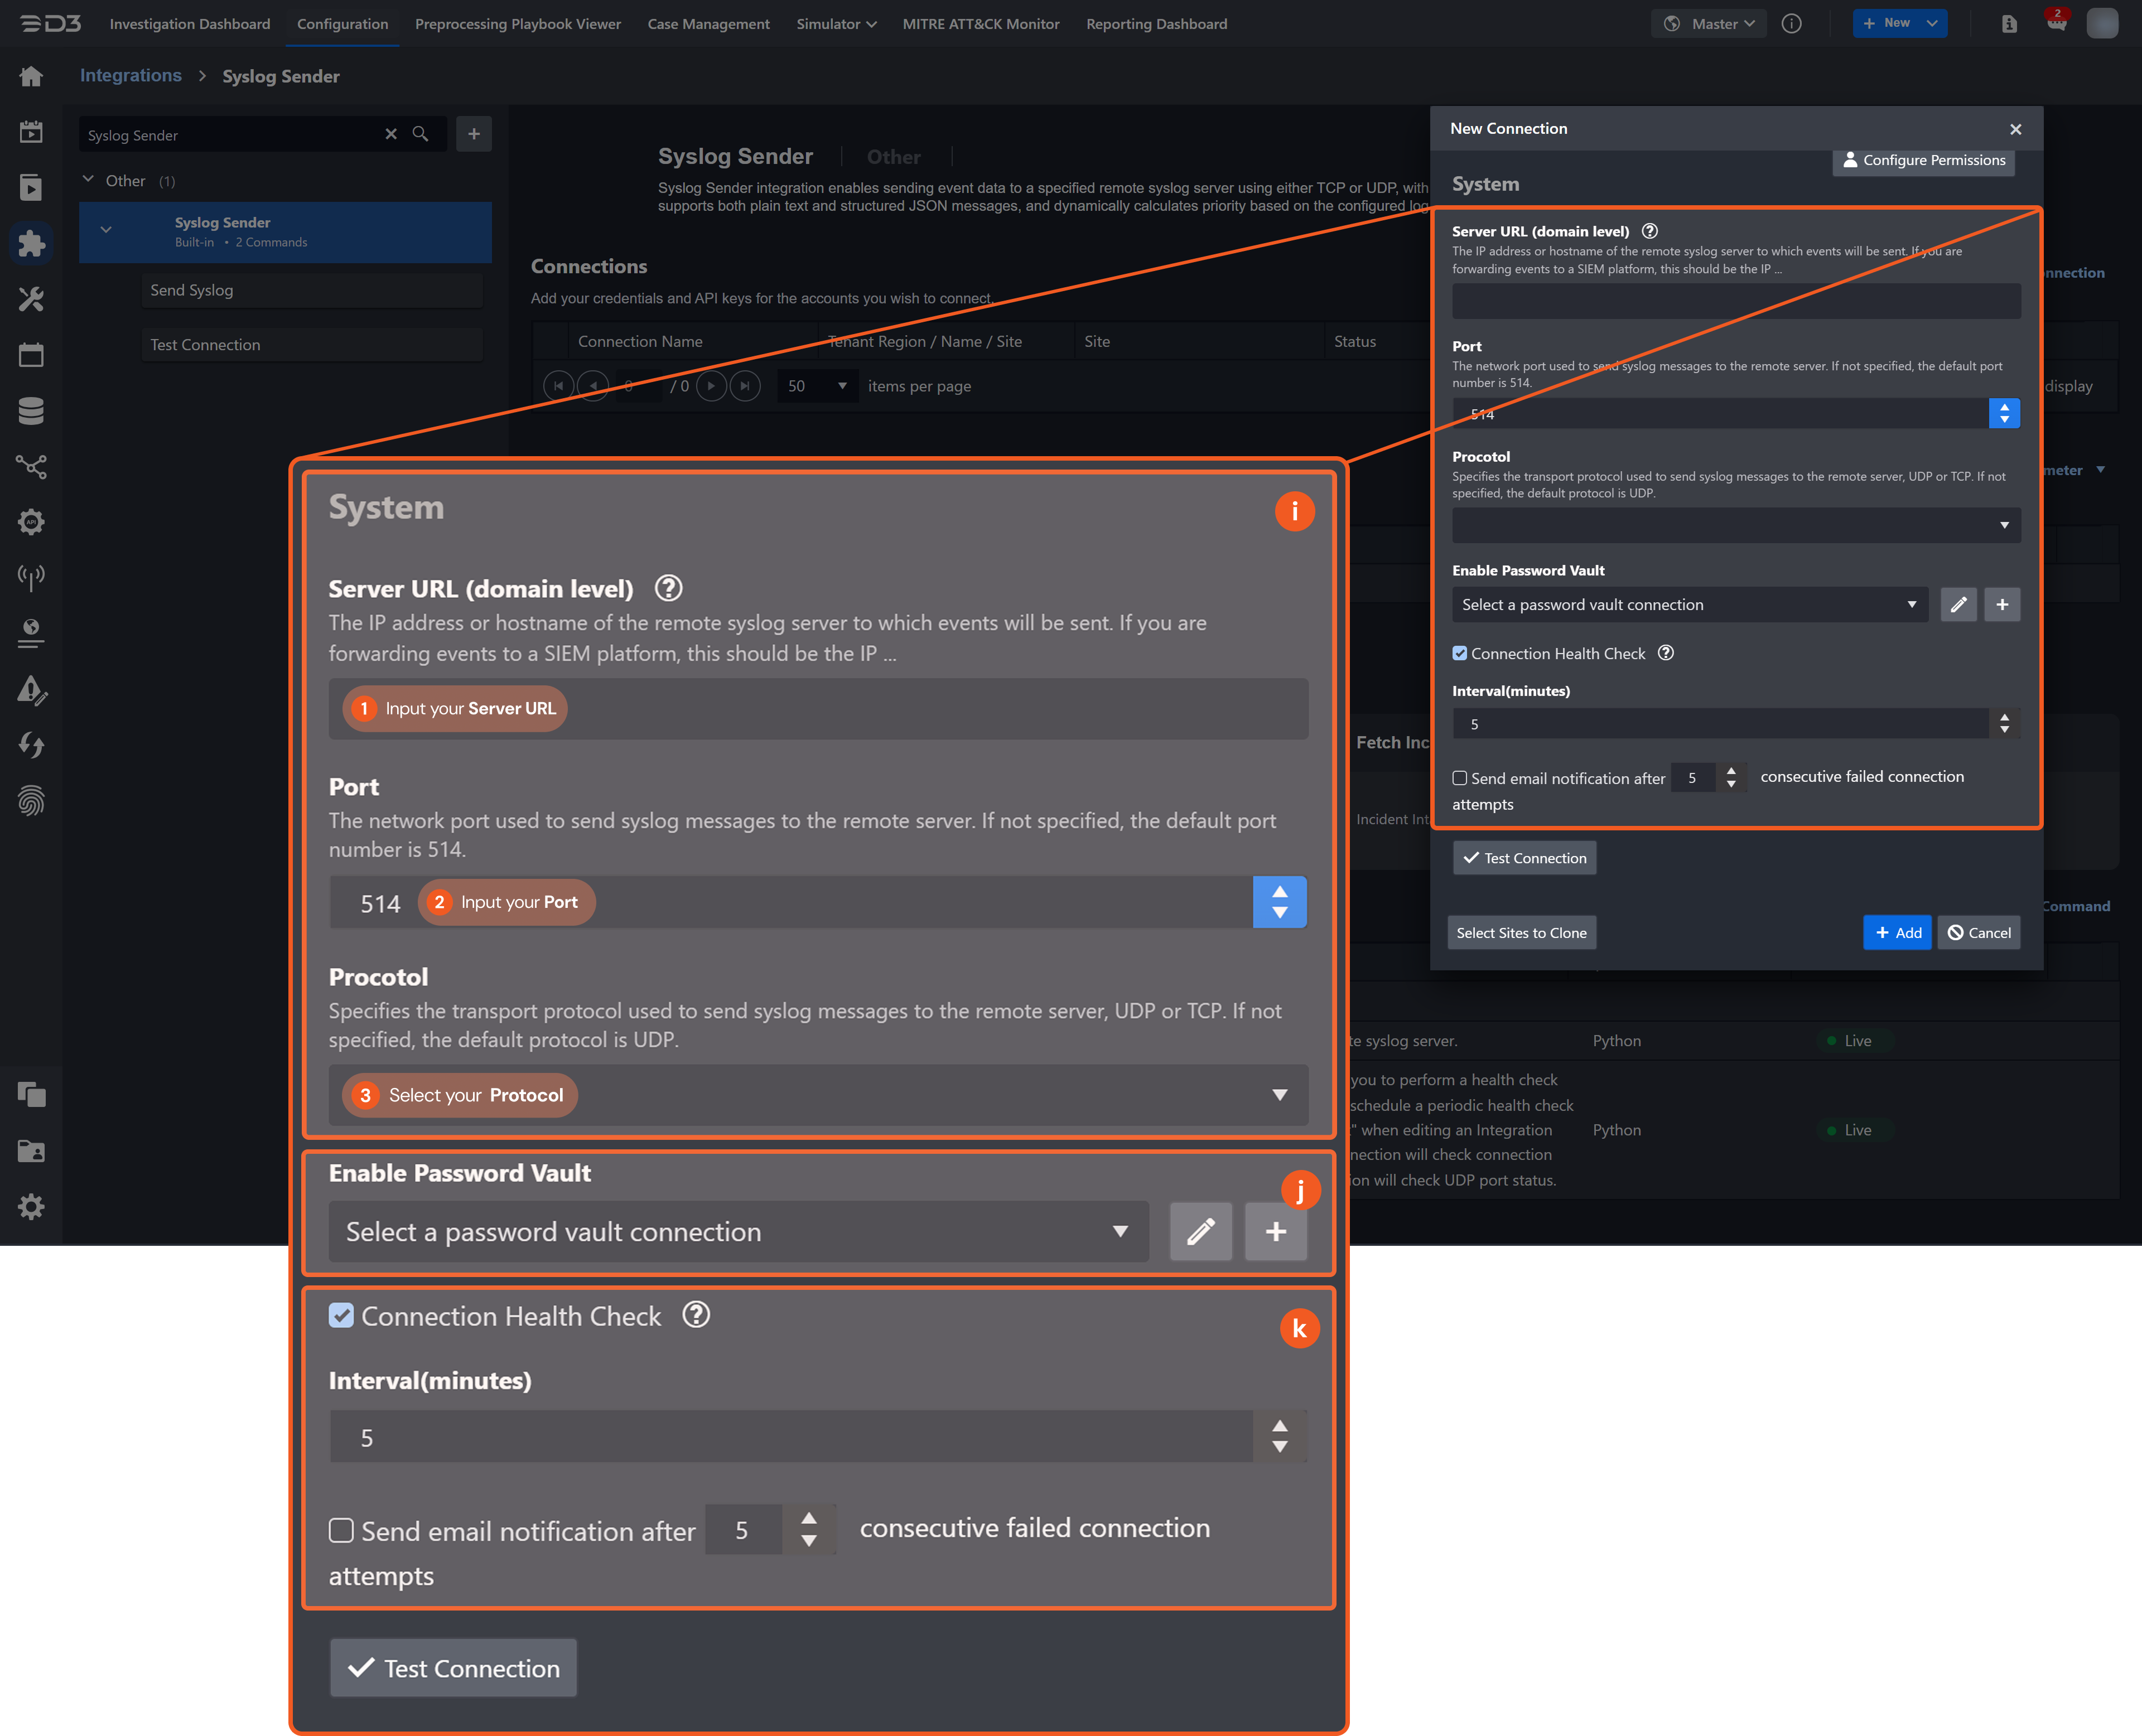Switch to the Case Management tab
The image size is (2142, 1736).
(x=708, y=24)
